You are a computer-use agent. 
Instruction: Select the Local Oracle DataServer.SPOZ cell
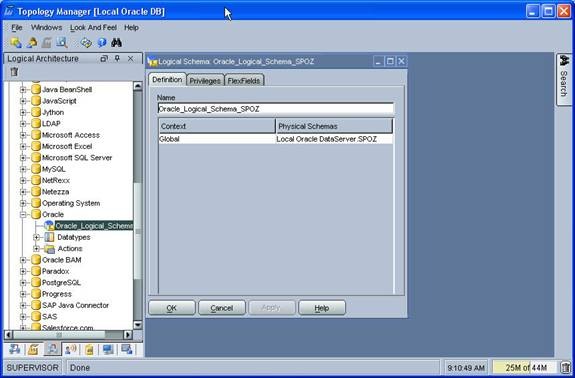[334, 139]
